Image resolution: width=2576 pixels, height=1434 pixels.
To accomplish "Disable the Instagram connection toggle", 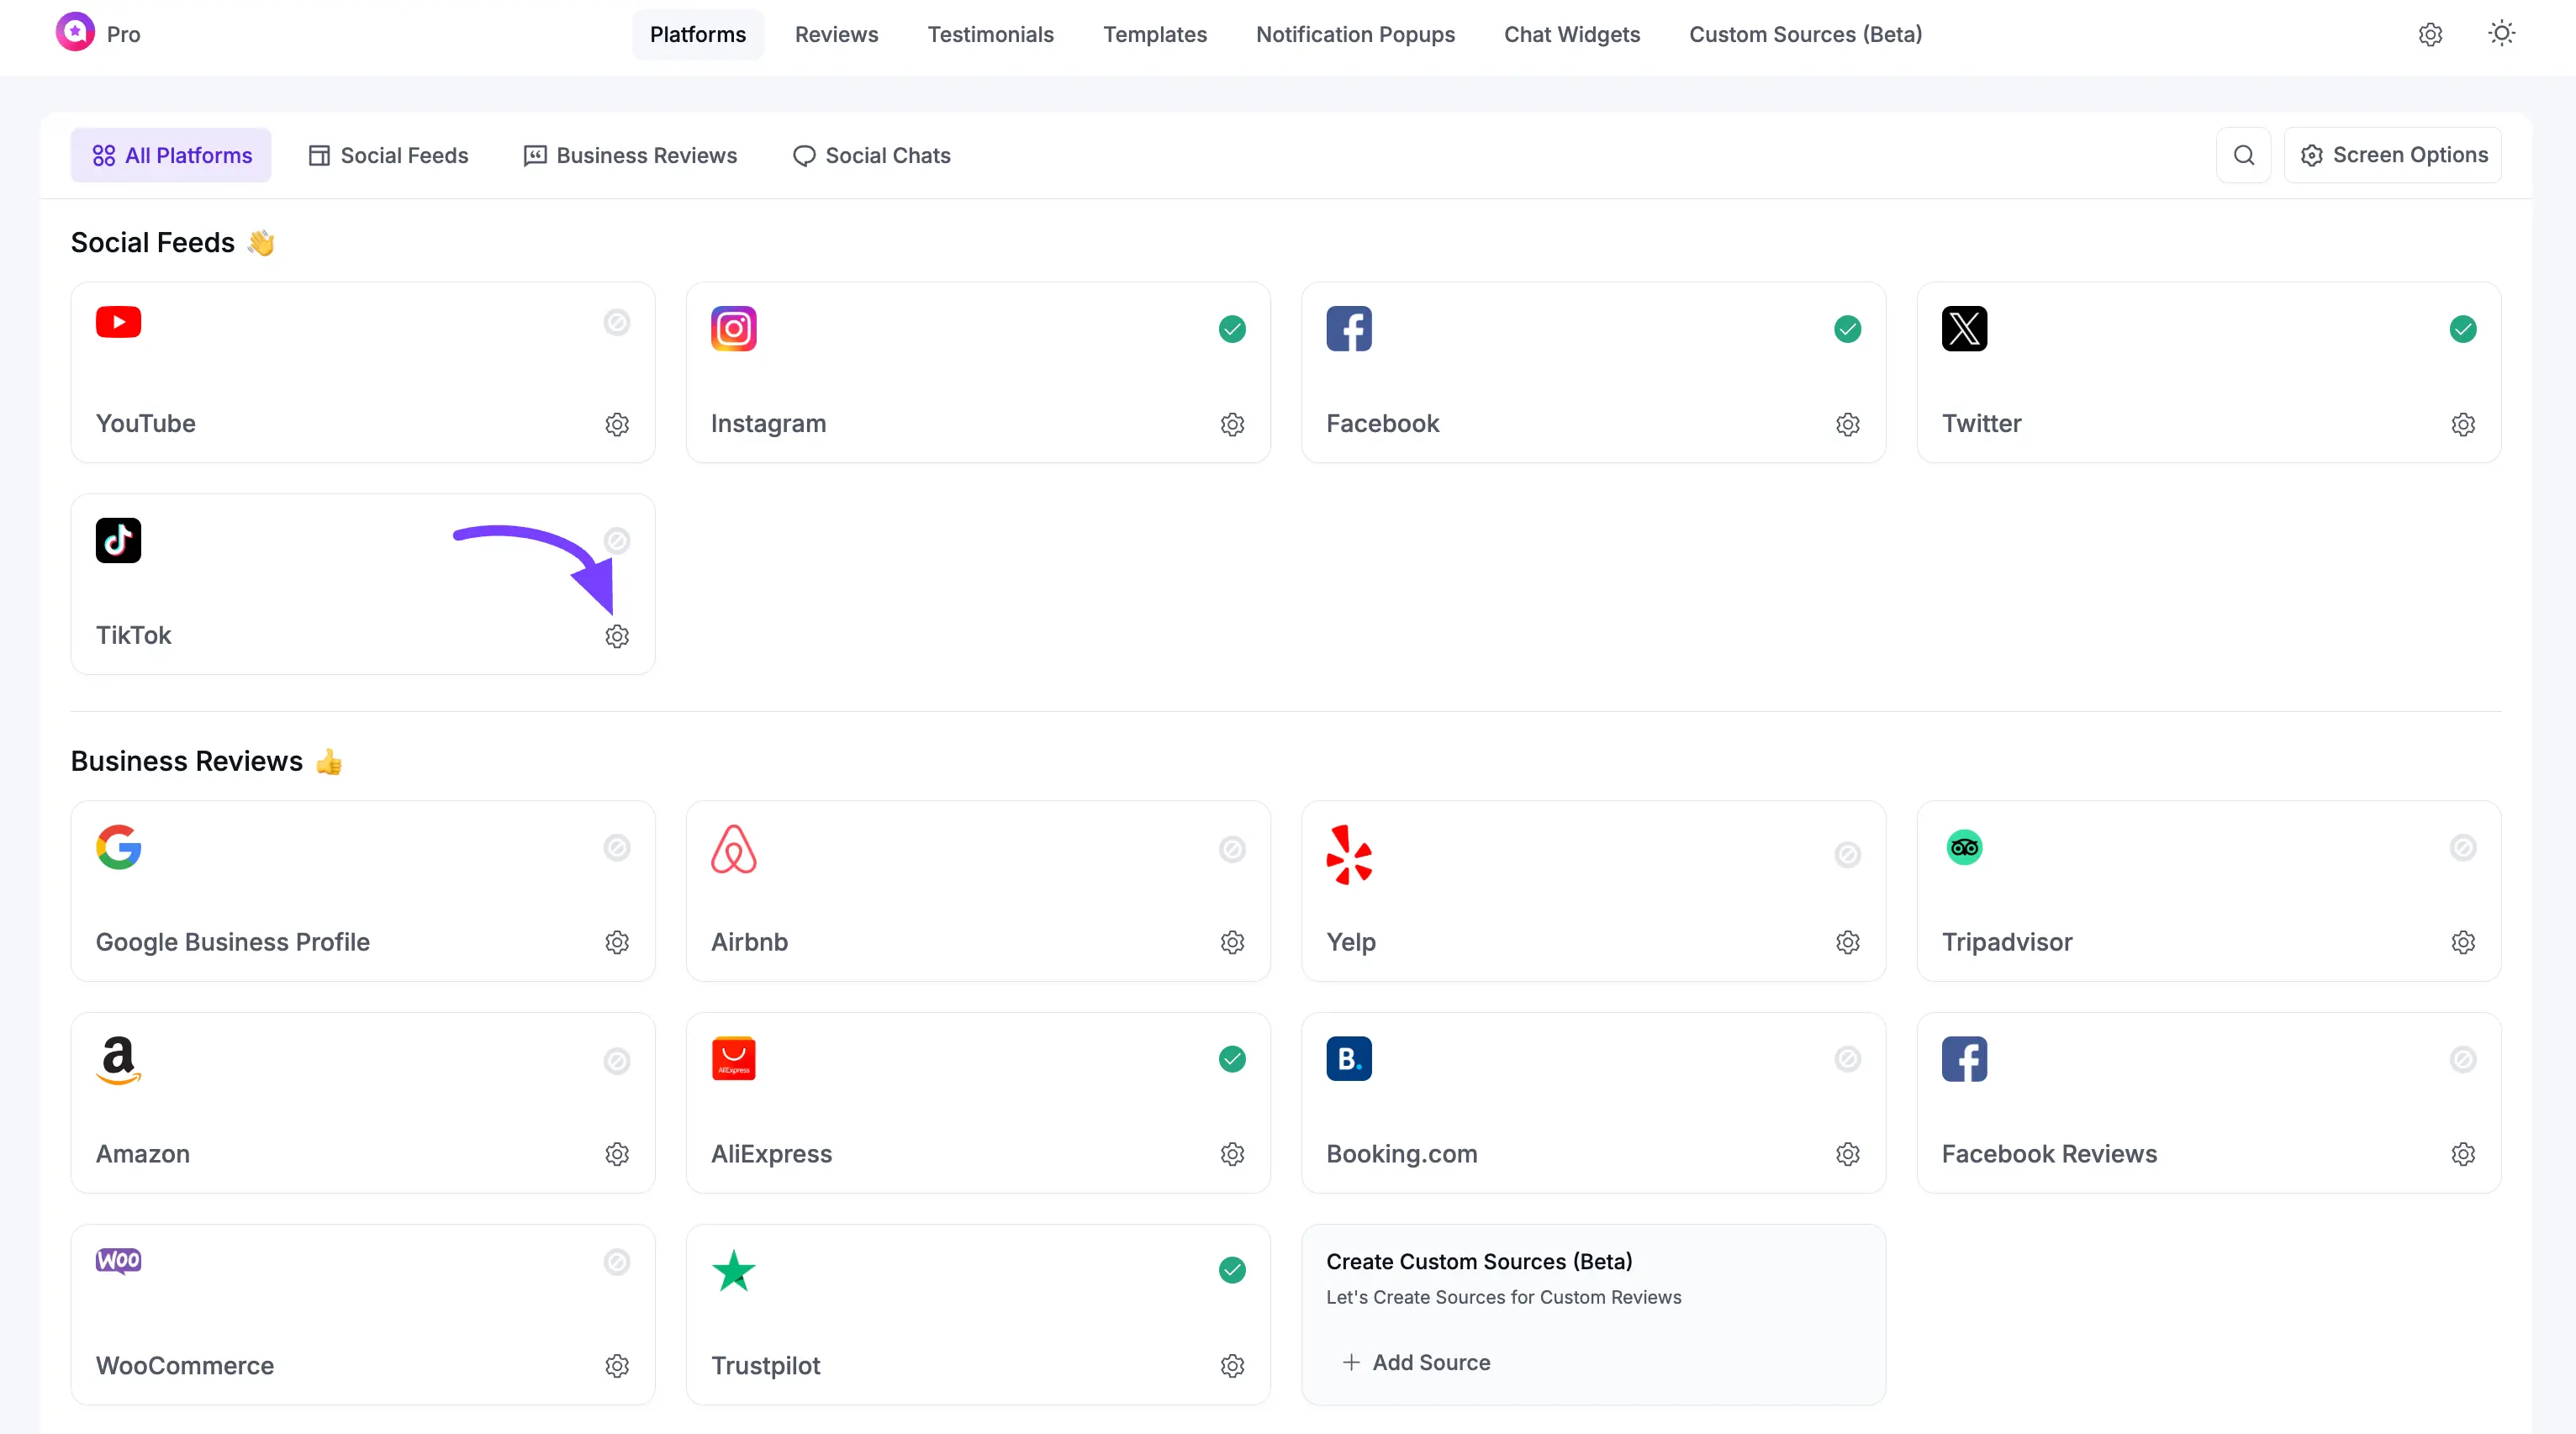I will point(1232,329).
